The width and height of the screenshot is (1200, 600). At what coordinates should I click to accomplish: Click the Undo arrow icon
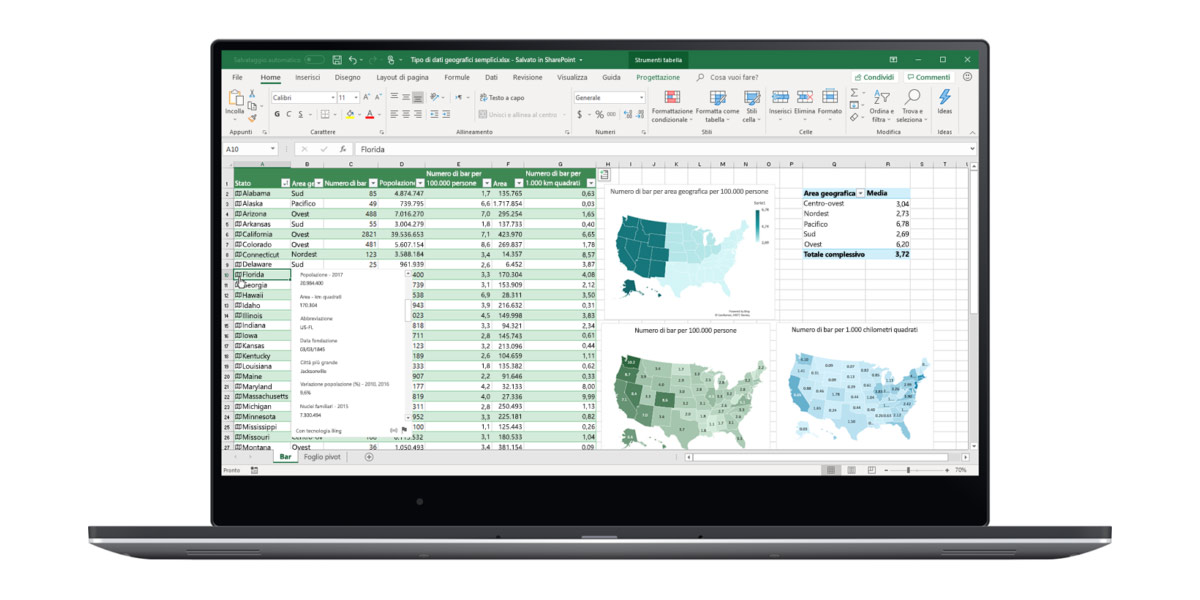[x=353, y=60]
